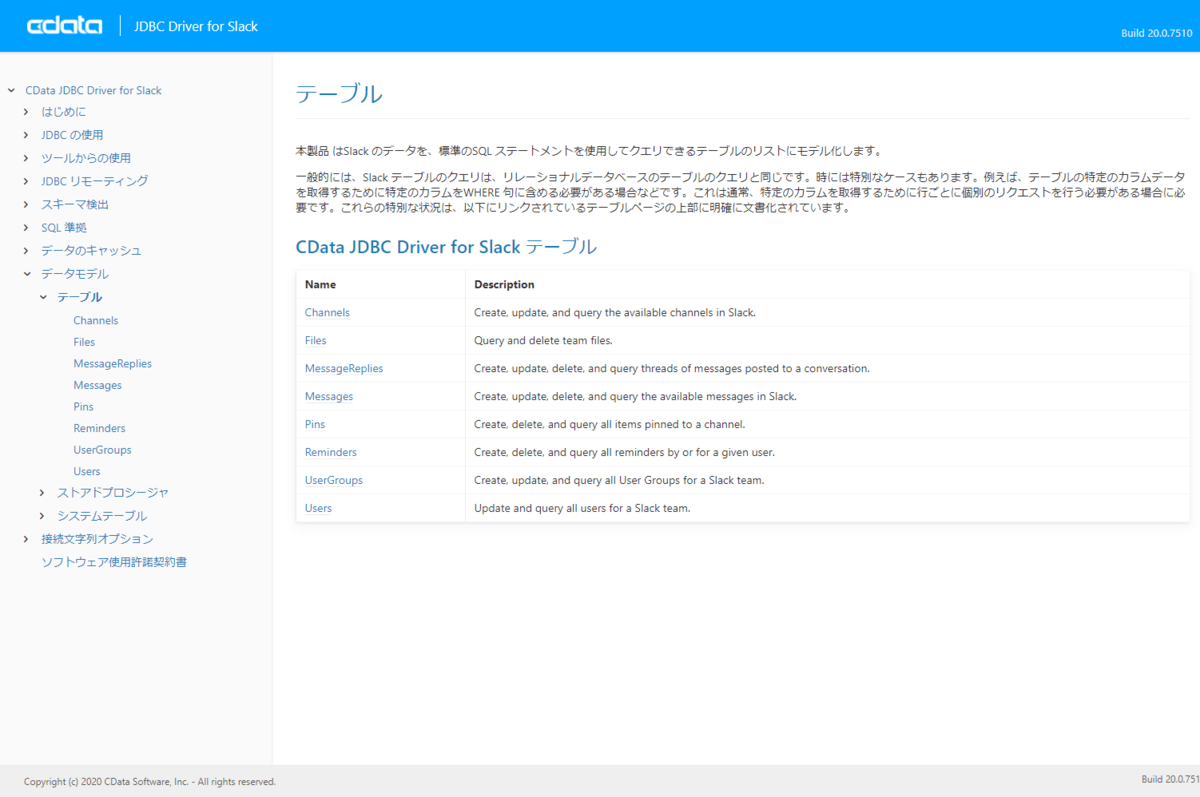
Task: Open UserGroups in the sidebar tree
Action: coord(102,450)
